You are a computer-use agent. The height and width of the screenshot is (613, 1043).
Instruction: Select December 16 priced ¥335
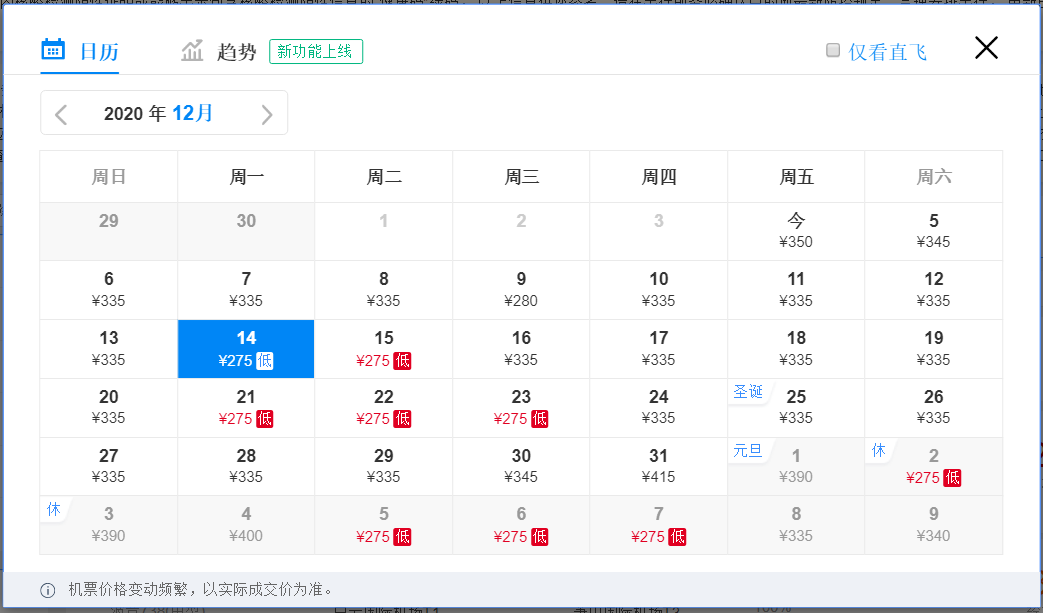pos(521,349)
